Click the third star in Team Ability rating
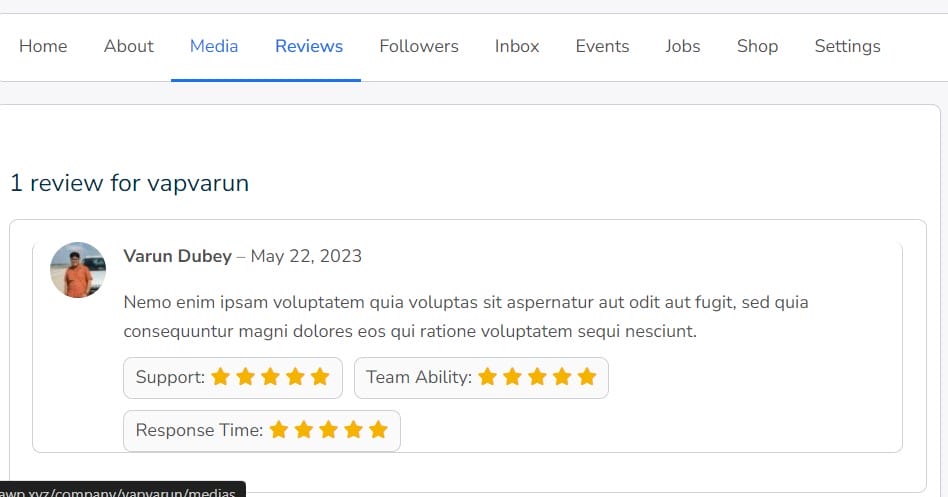Screen dimensions: 948x497 (x=537, y=377)
